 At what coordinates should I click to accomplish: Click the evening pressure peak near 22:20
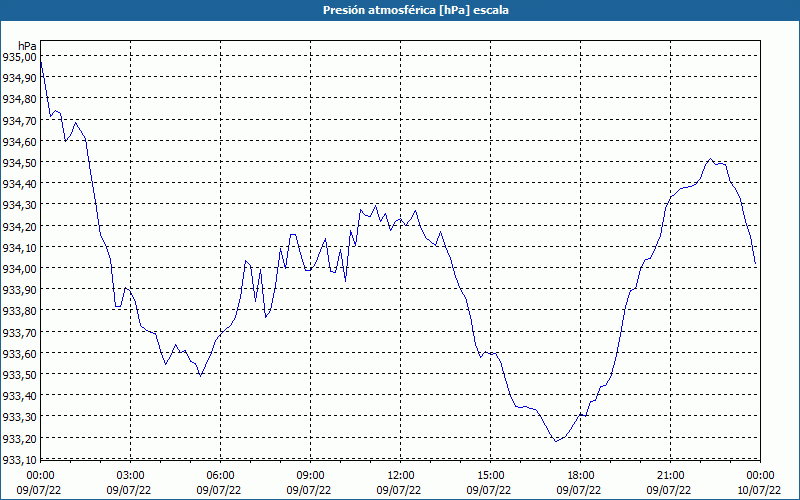click(710, 159)
